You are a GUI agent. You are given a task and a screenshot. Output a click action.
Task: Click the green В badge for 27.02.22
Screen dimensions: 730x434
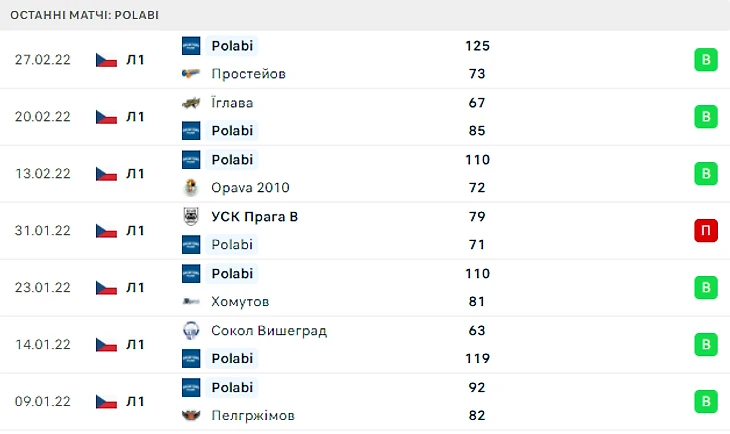pyautogui.click(x=706, y=59)
